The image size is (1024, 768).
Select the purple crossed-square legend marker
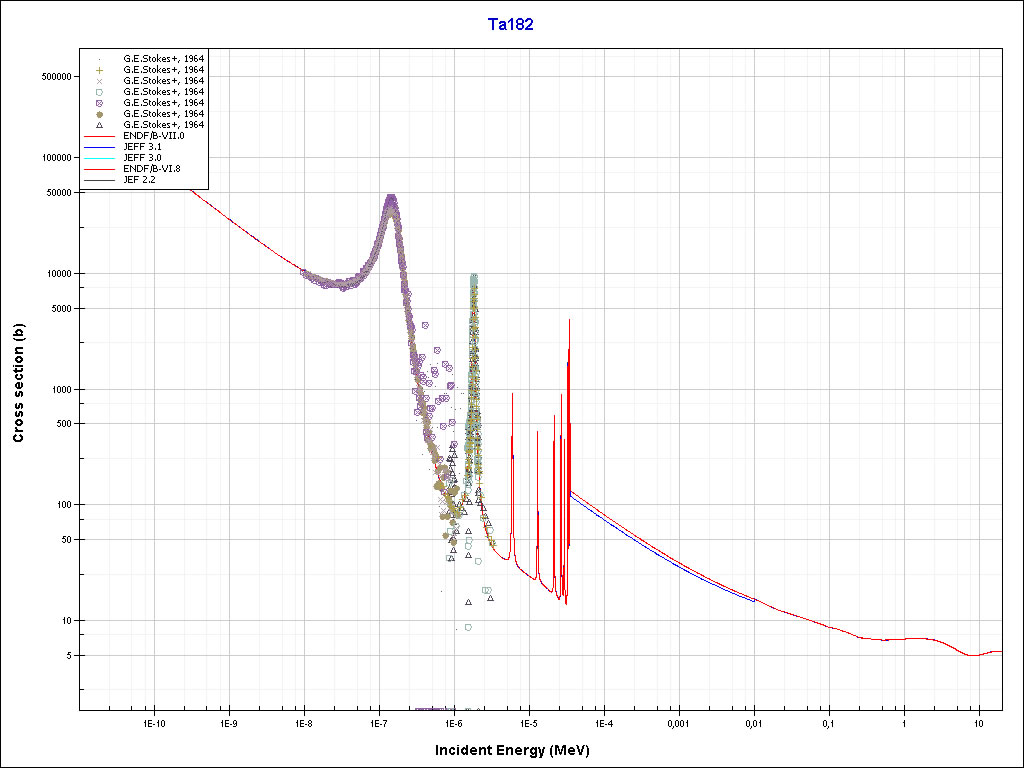click(99, 103)
